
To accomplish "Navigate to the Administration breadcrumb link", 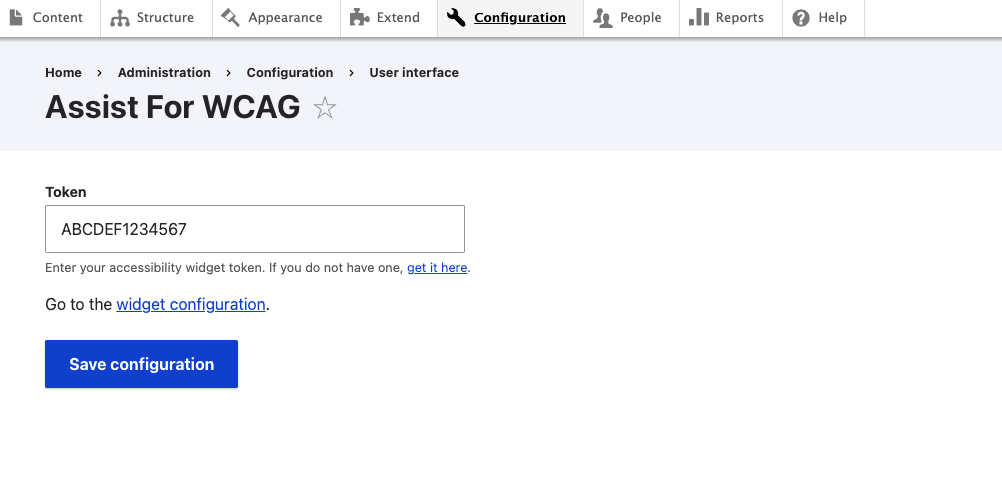I will [164, 73].
